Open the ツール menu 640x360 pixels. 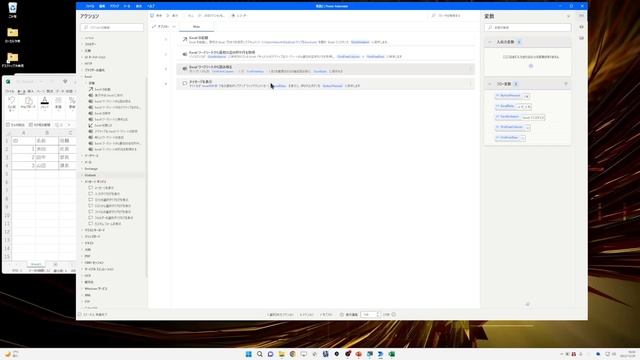127,6
